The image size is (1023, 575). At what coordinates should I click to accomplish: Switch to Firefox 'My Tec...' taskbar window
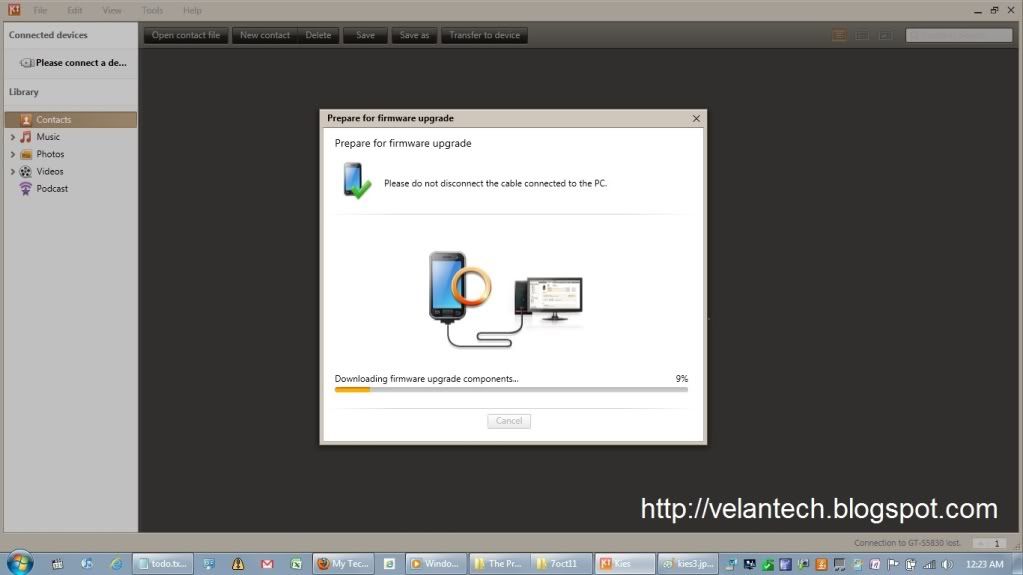343,564
